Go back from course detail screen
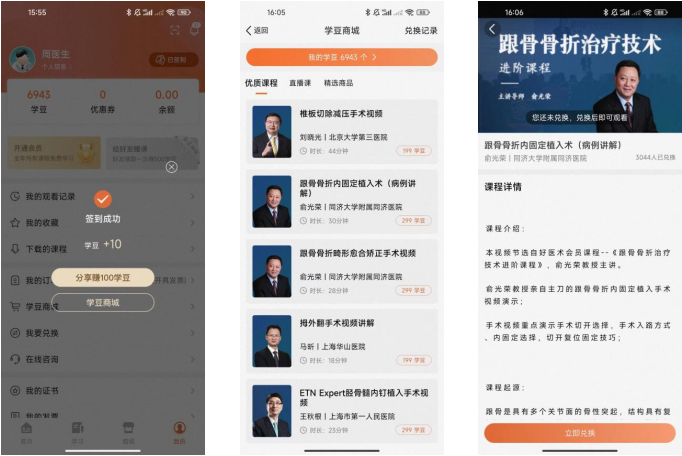Screen dimensions: 682x456 [492, 29]
